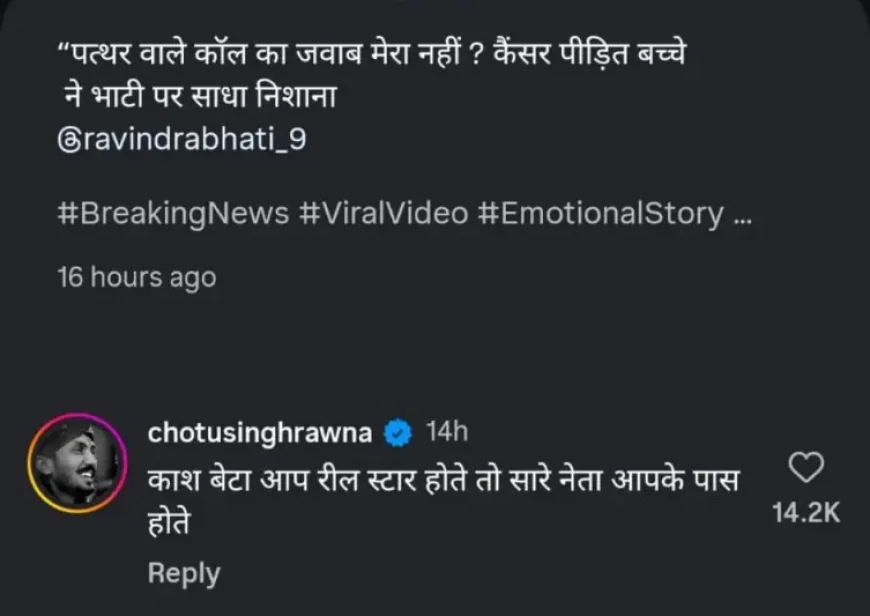
Task: Open the chotusinghrawna username profile link
Action: (x=259, y=433)
